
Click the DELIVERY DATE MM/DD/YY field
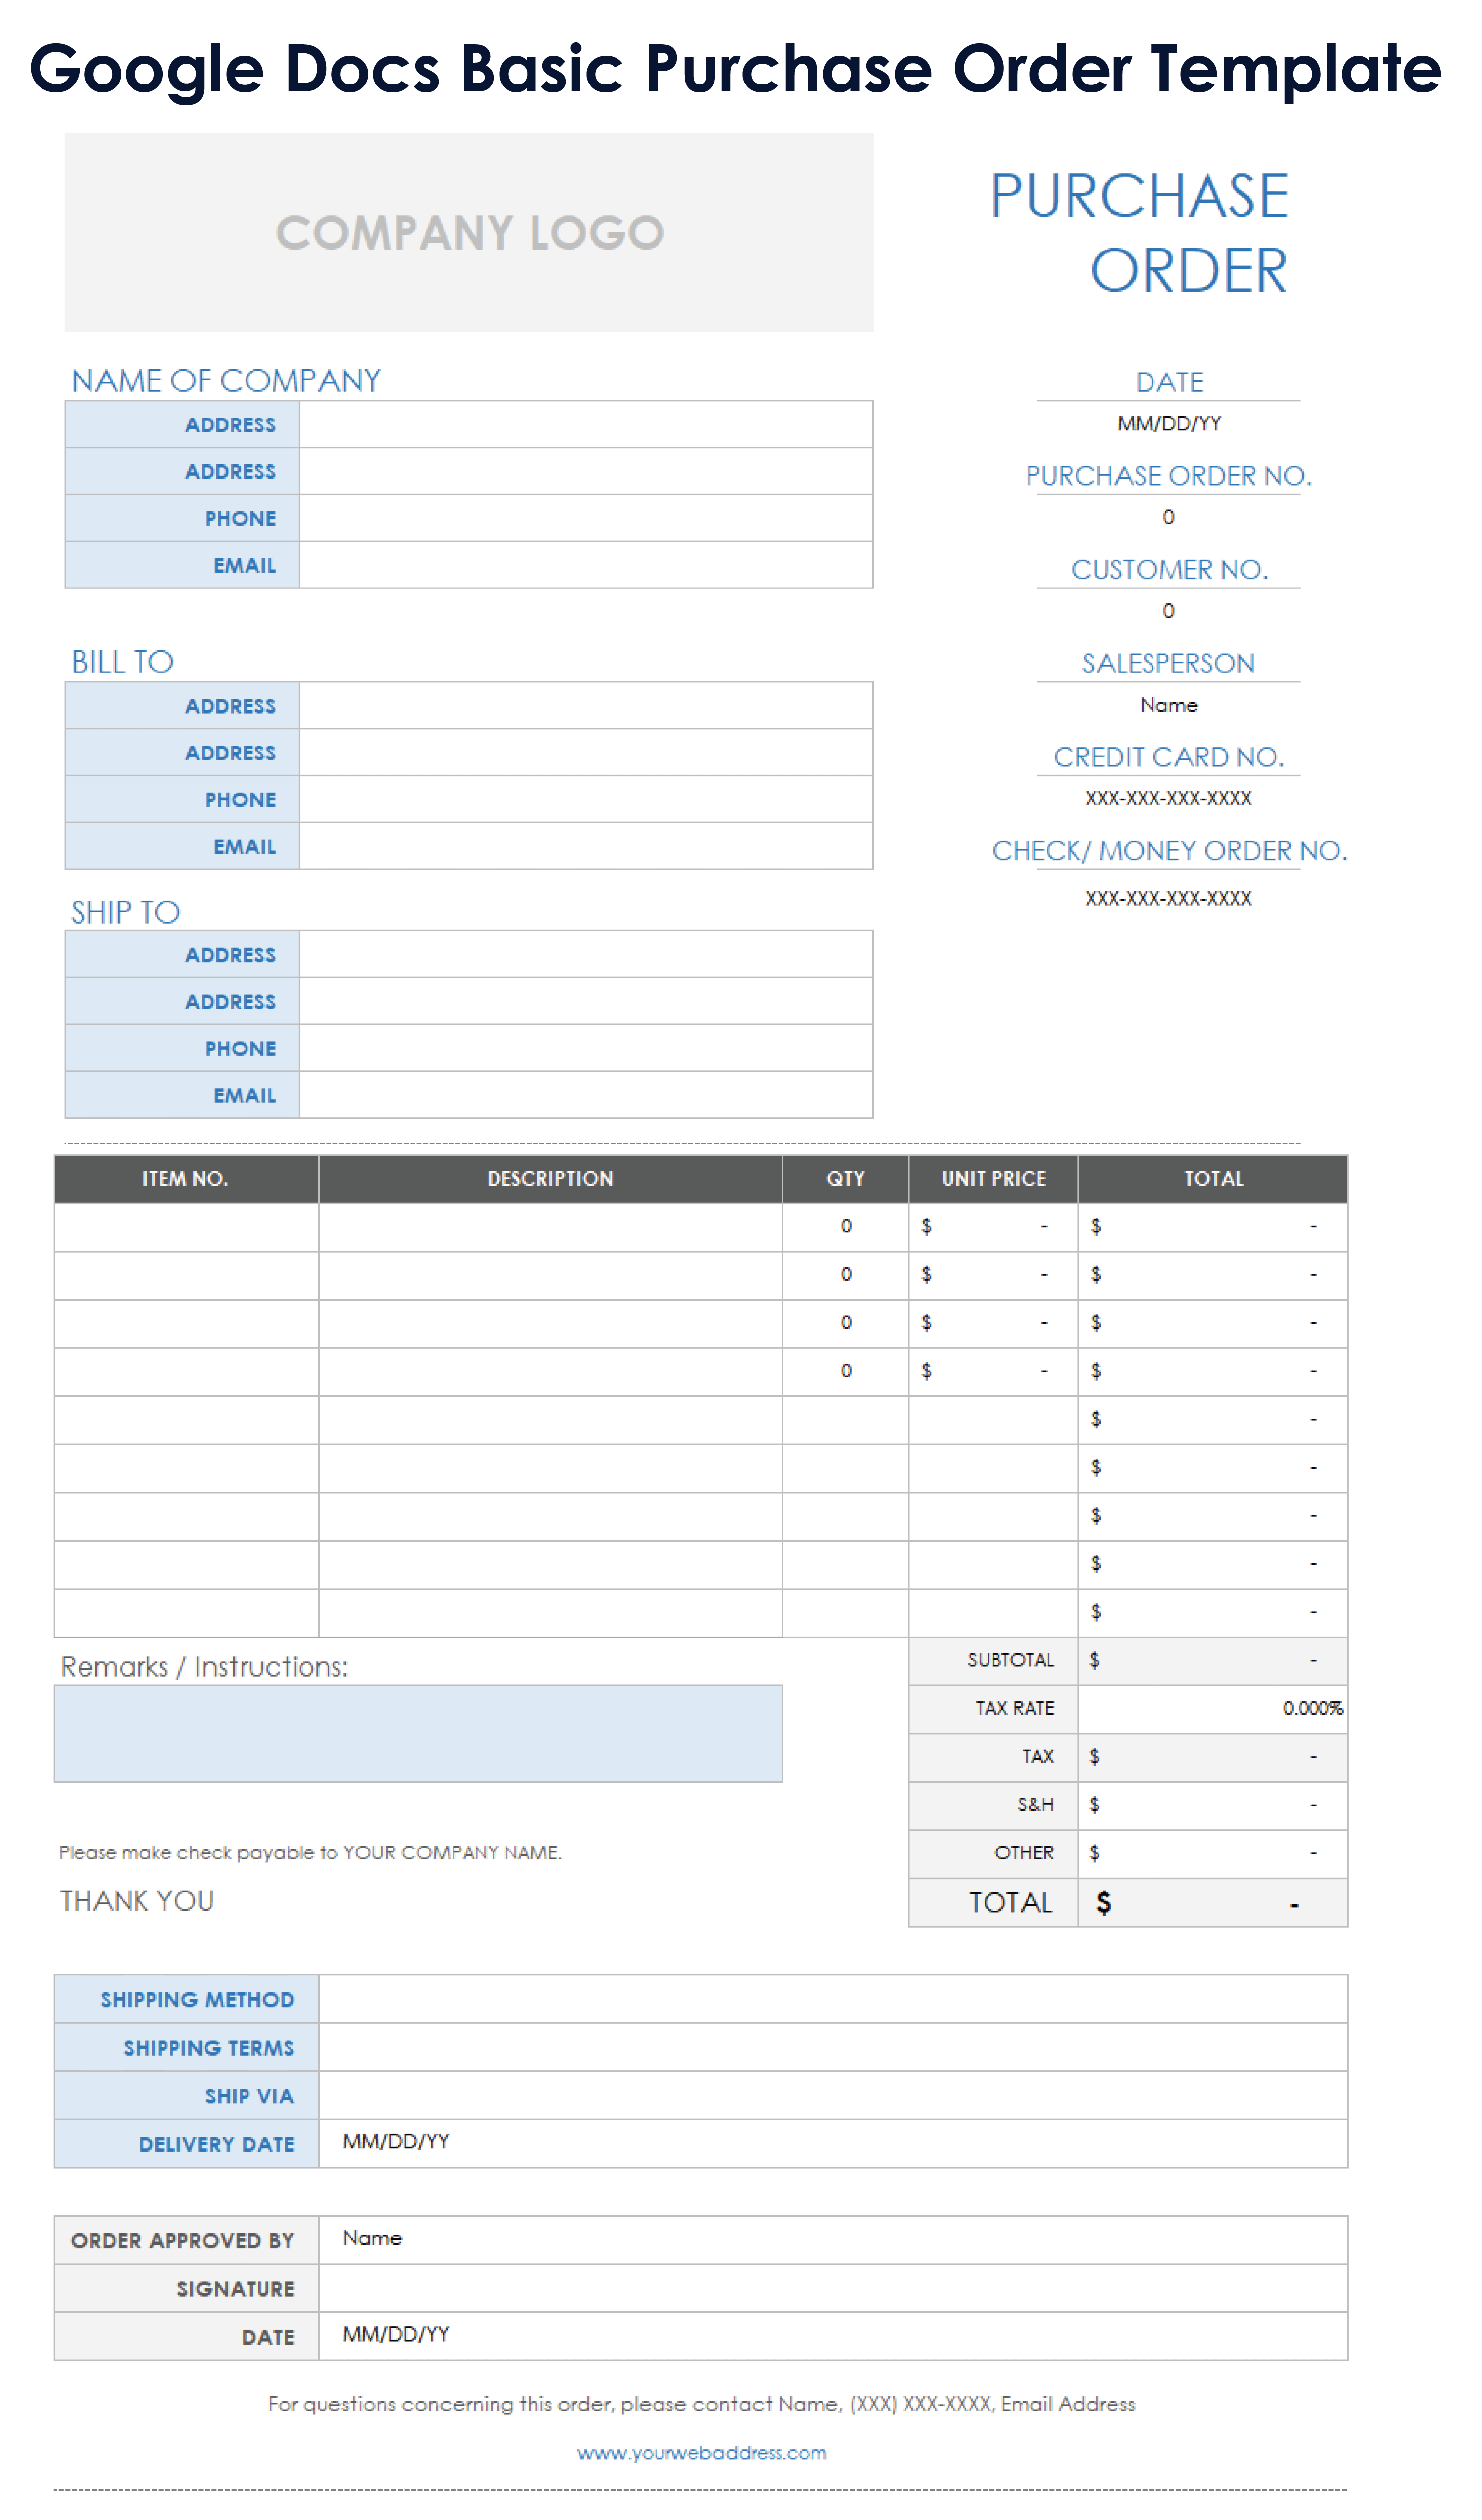(x=832, y=2143)
